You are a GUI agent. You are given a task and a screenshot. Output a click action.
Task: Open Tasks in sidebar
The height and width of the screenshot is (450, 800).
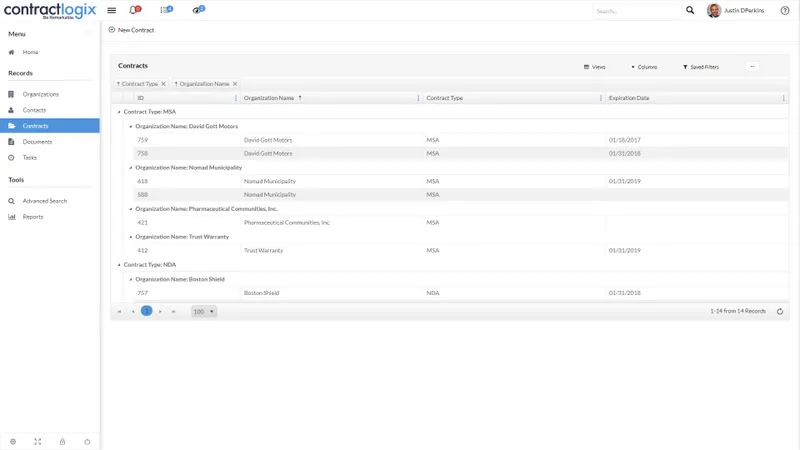(x=30, y=158)
